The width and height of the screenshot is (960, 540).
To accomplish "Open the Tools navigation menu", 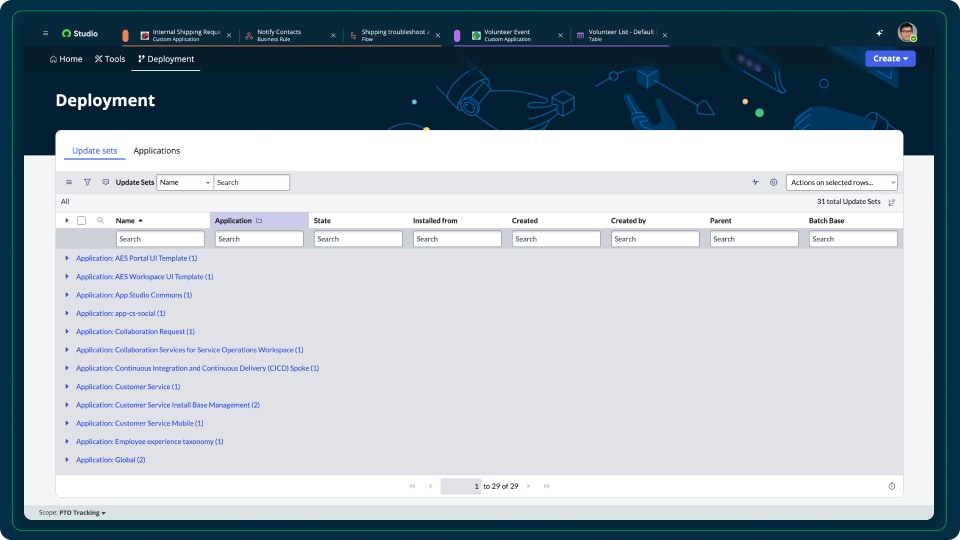I will click(110, 59).
